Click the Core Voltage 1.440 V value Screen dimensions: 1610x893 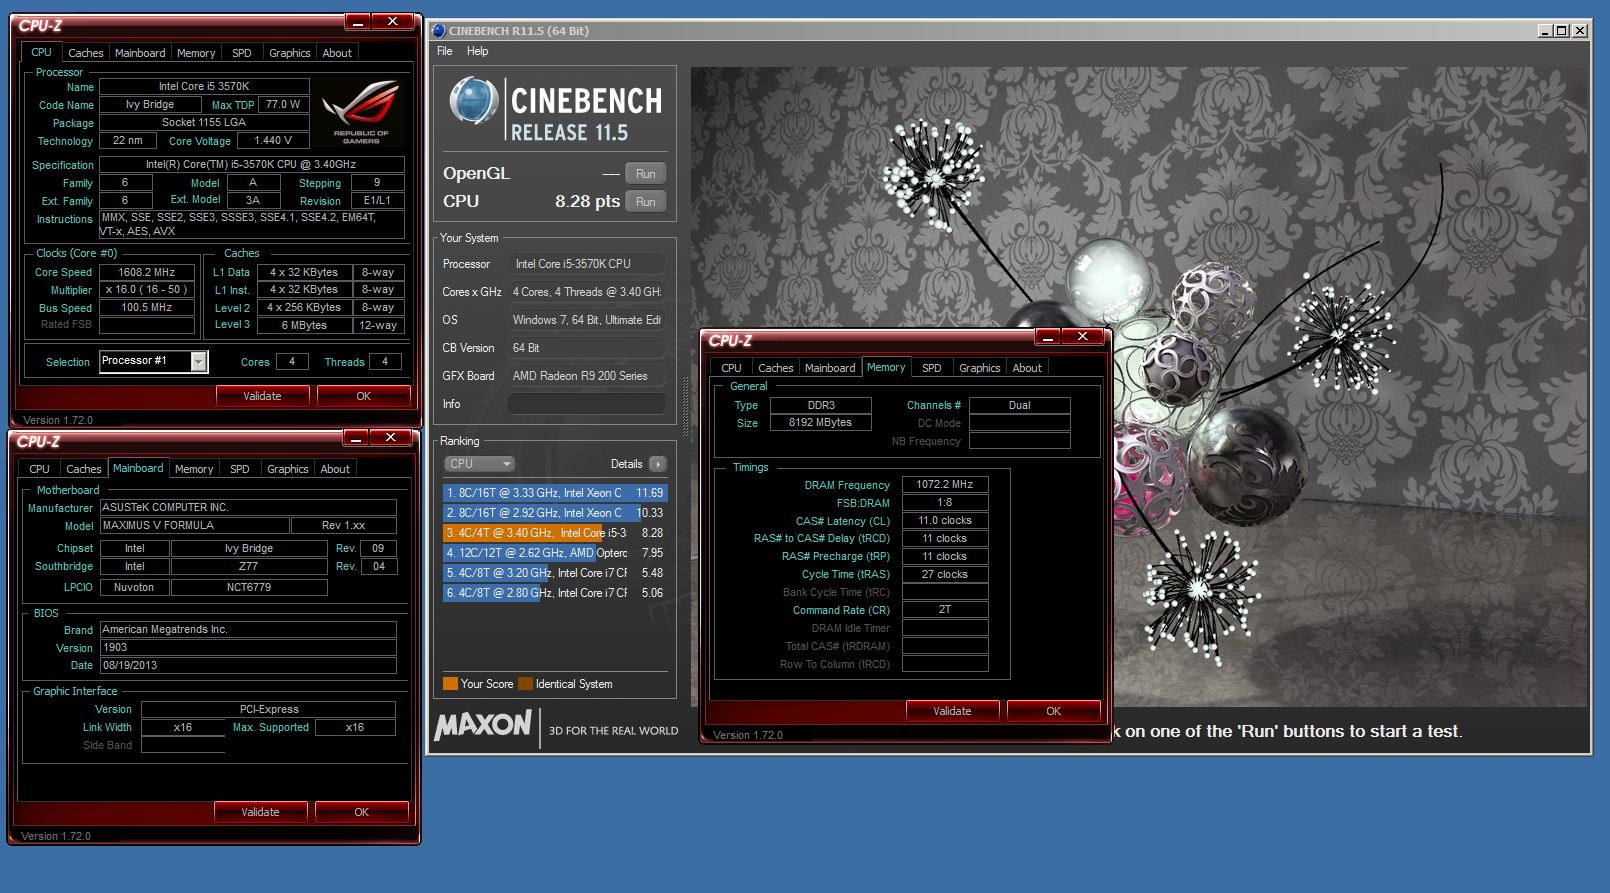273,141
